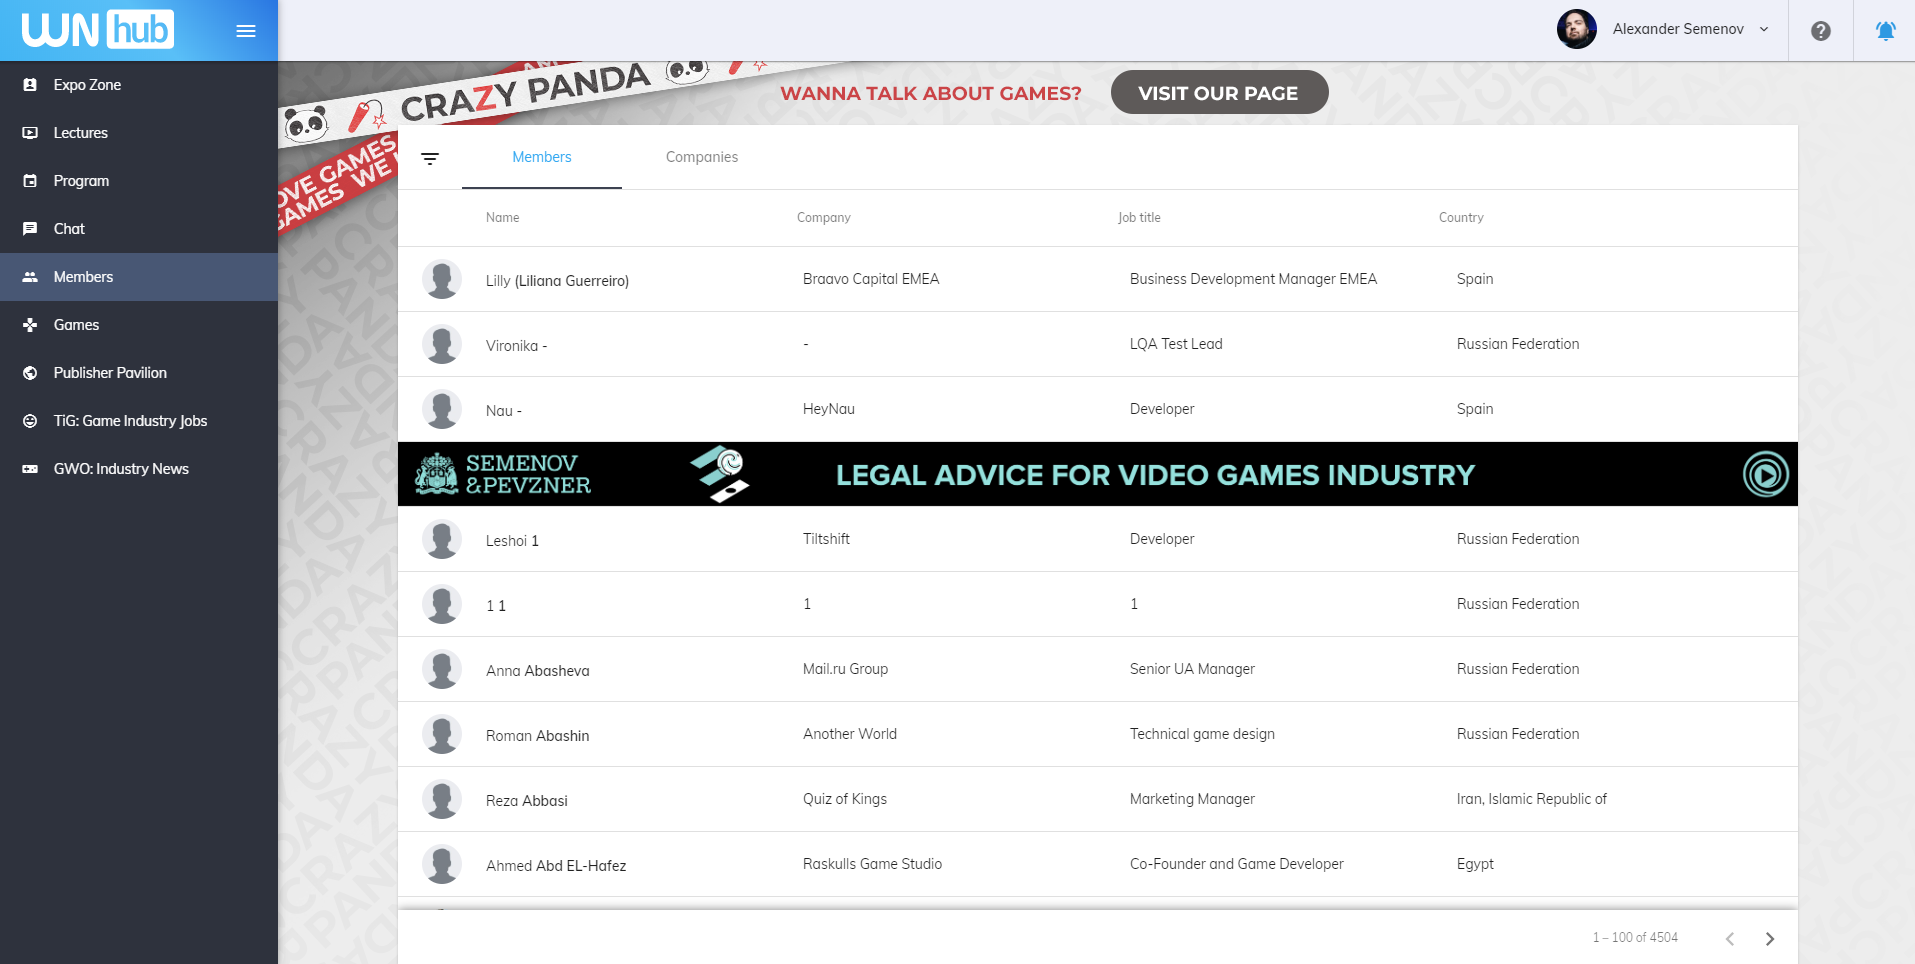Open GWO: Industry News
The image size is (1915, 964).
click(x=139, y=469)
